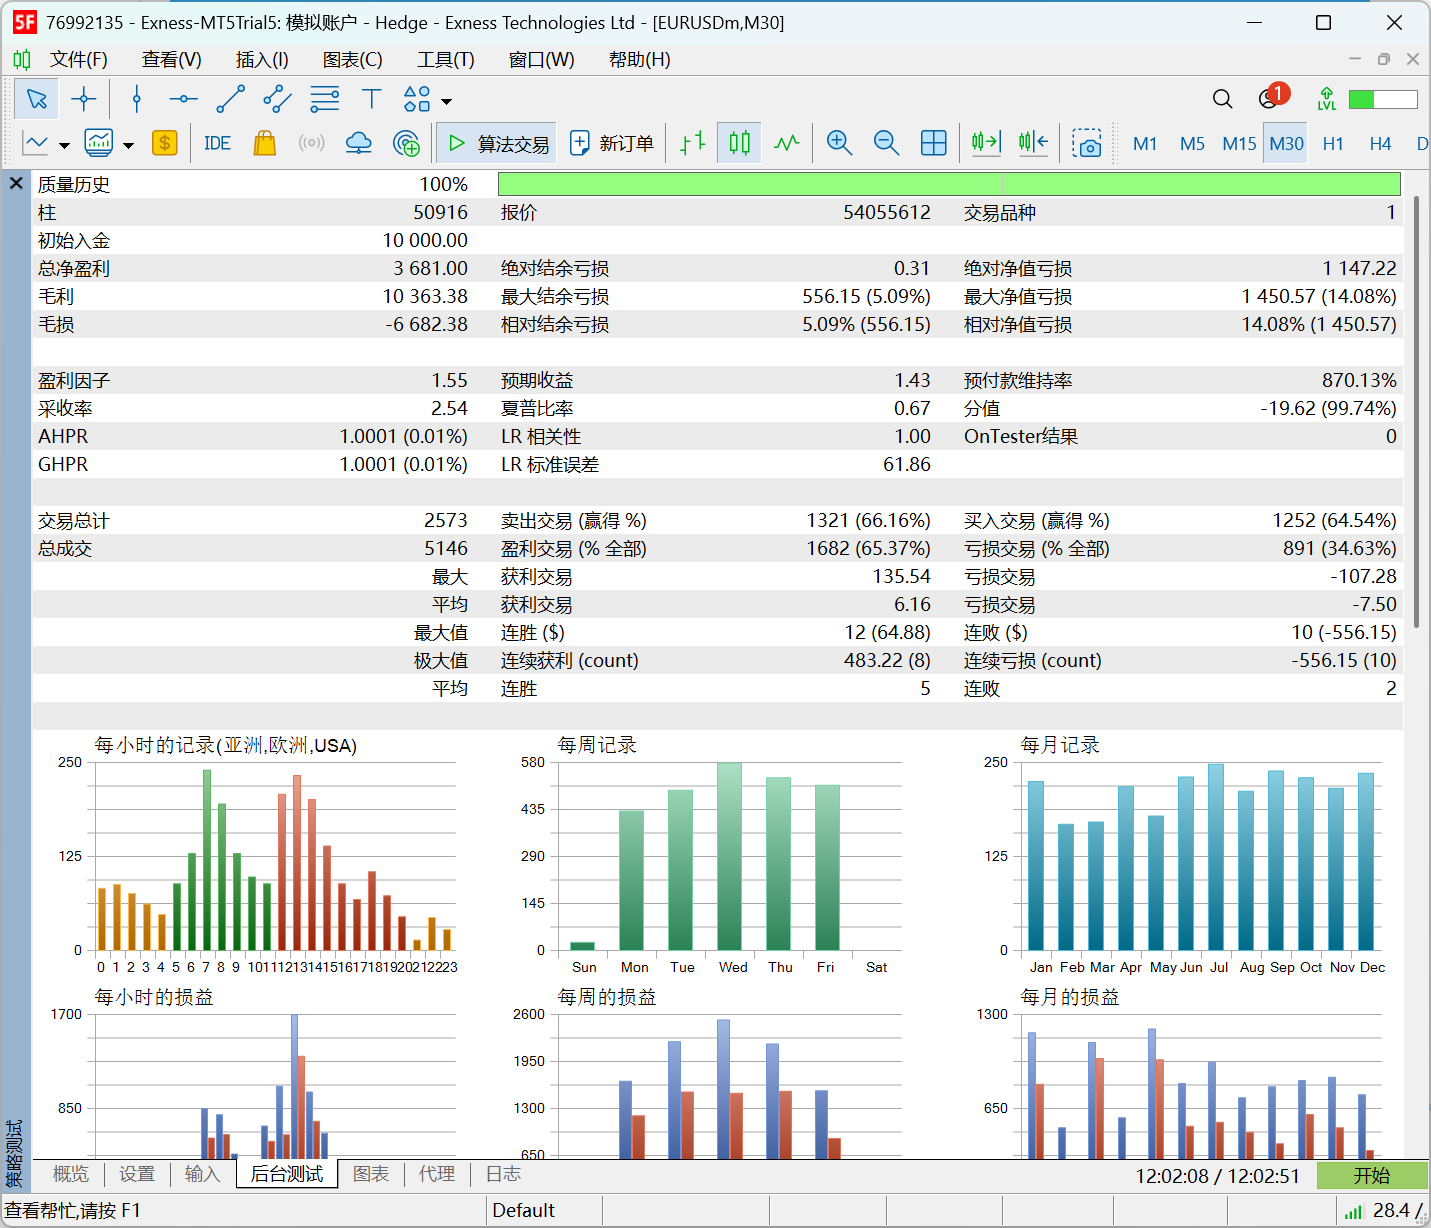
Task: Open the 图表(C) menu
Action: point(352,60)
